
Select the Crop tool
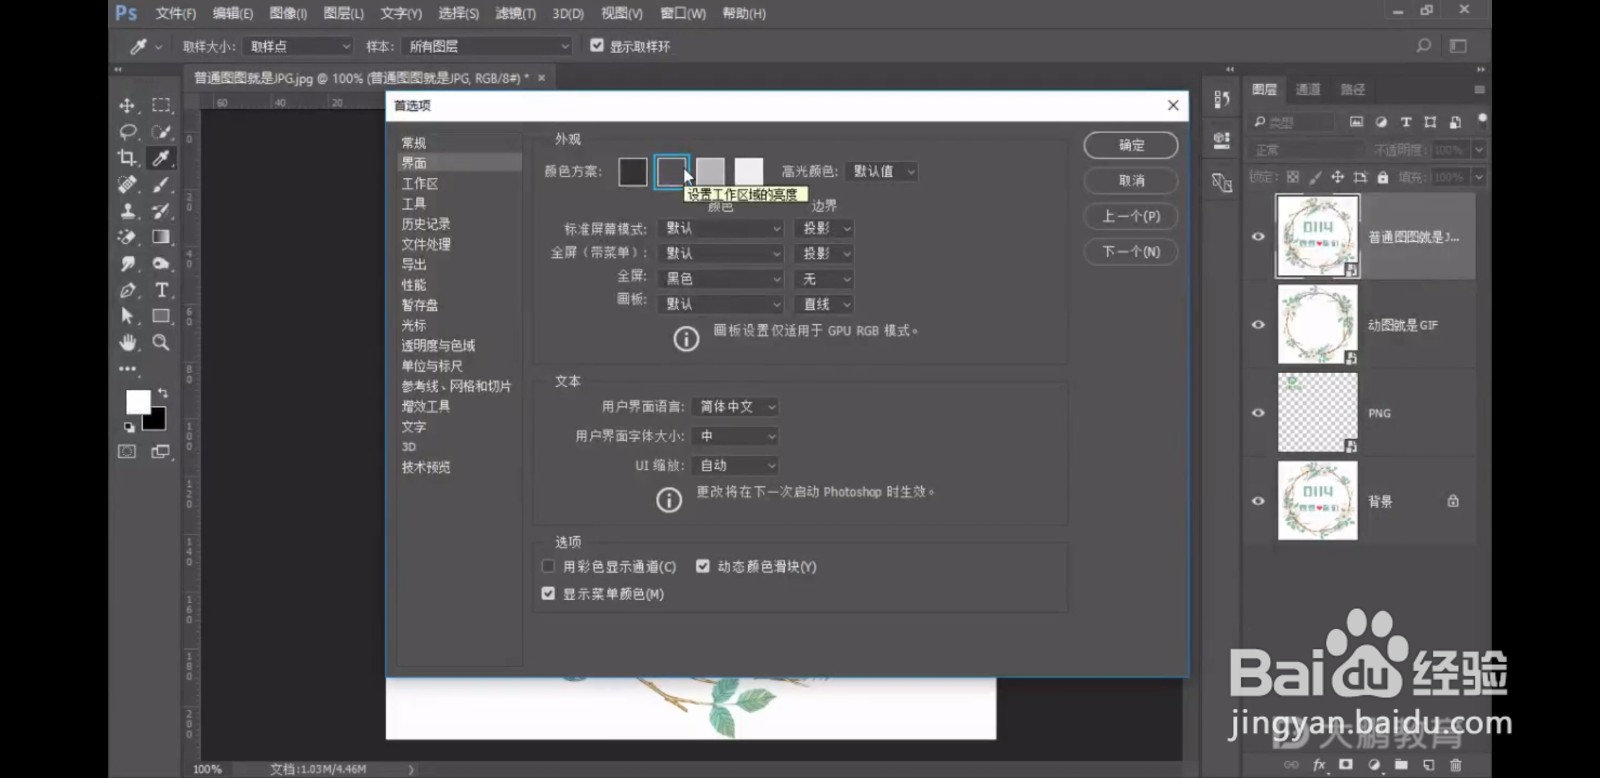(x=127, y=158)
